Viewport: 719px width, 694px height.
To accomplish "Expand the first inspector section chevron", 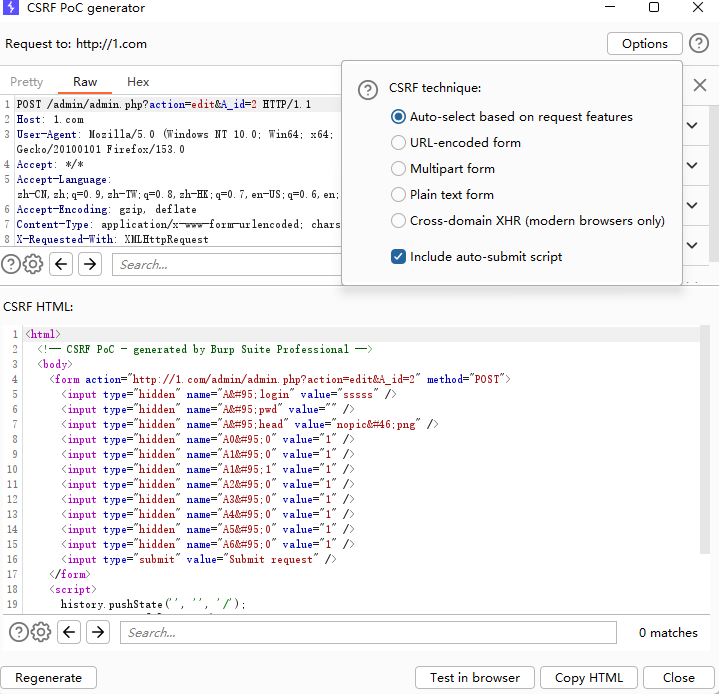I will tap(692, 125).
